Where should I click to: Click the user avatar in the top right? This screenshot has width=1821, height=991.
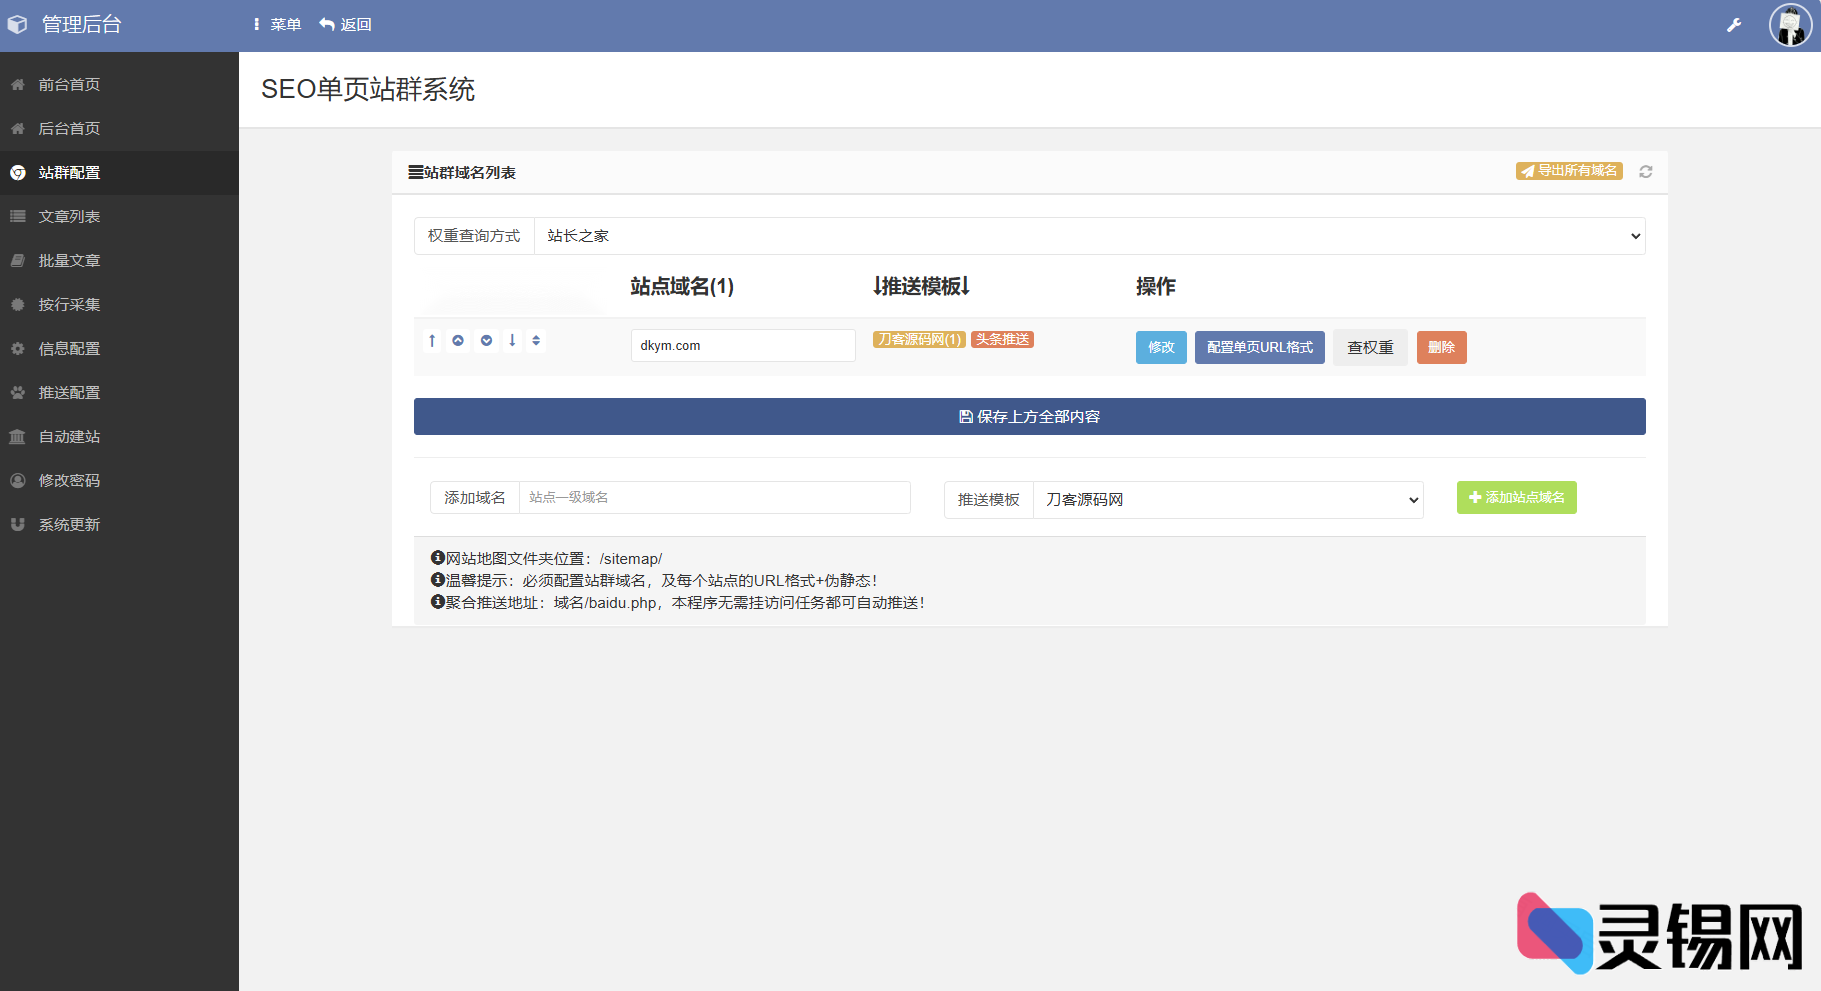(x=1790, y=25)
